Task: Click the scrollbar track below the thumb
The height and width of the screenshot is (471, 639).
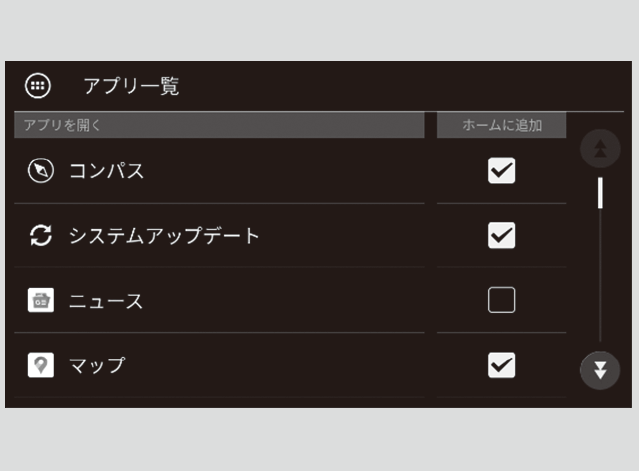Action: [600, 275]
